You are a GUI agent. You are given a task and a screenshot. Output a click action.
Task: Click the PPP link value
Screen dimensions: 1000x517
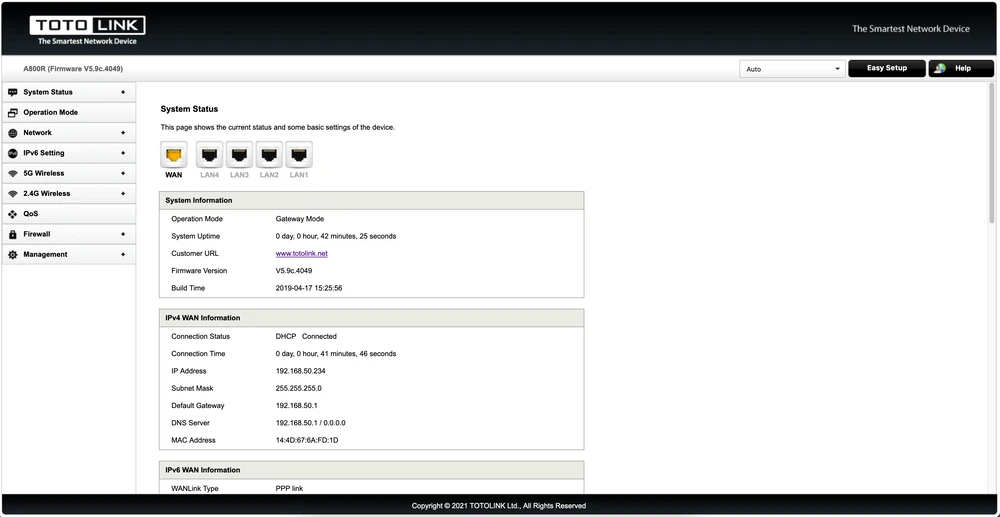(x=290, y=489)
